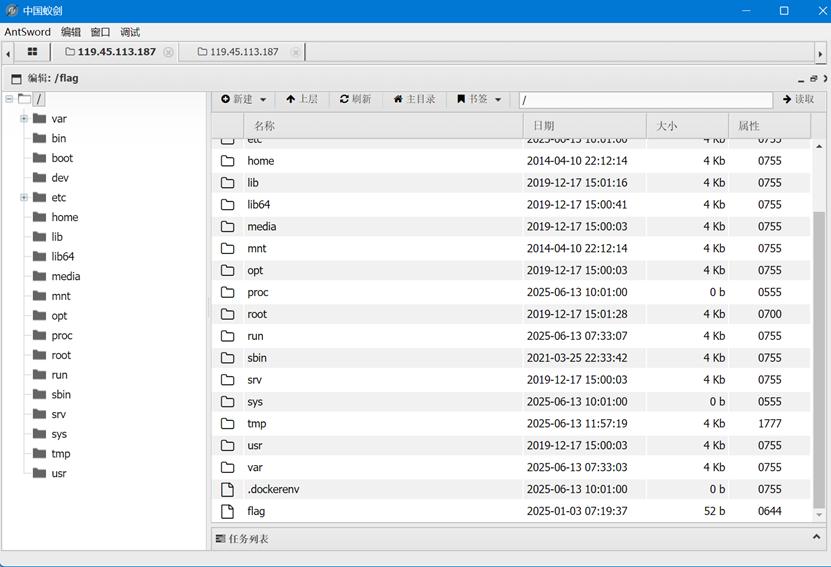Click the 读取 read path button
Viewport: 831px width, 567px height.
point(798,99)
